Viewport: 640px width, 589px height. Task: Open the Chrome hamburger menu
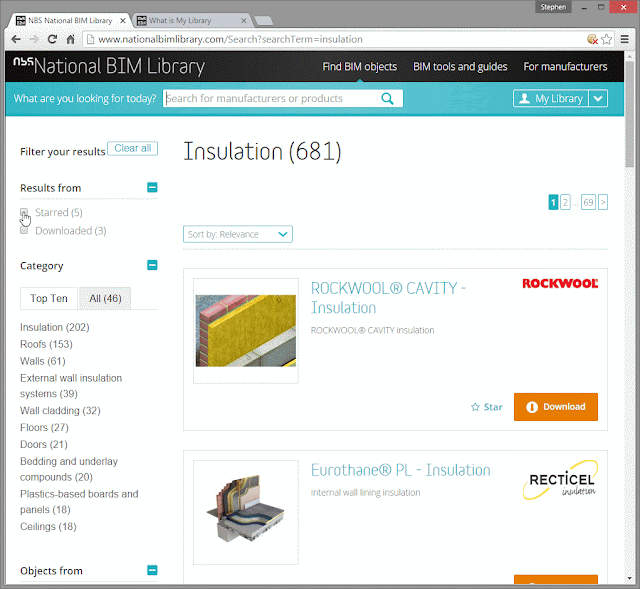tap(624, 39)
